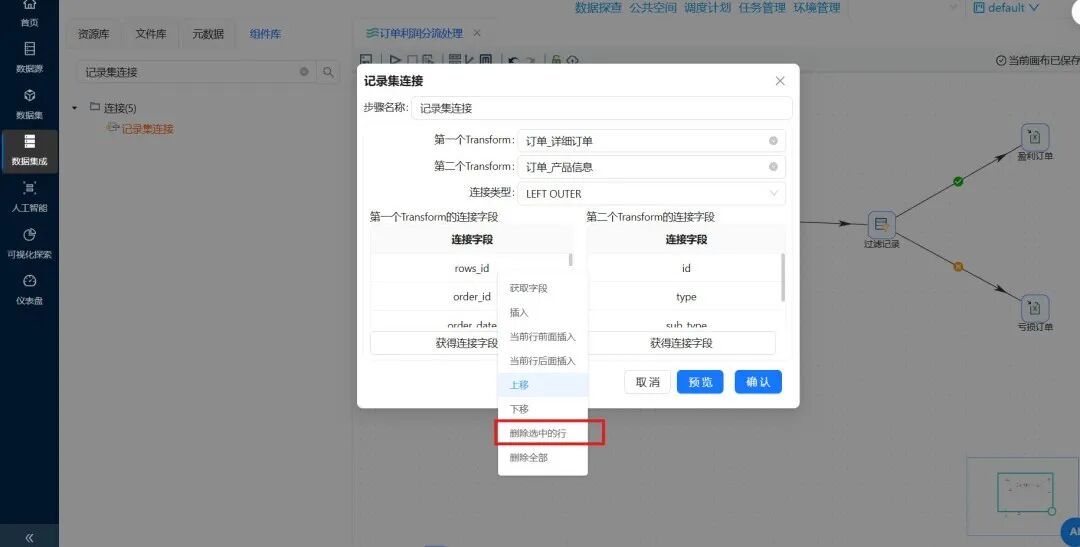Choose 当前行后面插入 from the context menu
Viewport: 1080px width, 547px height.
click(543, 361)
